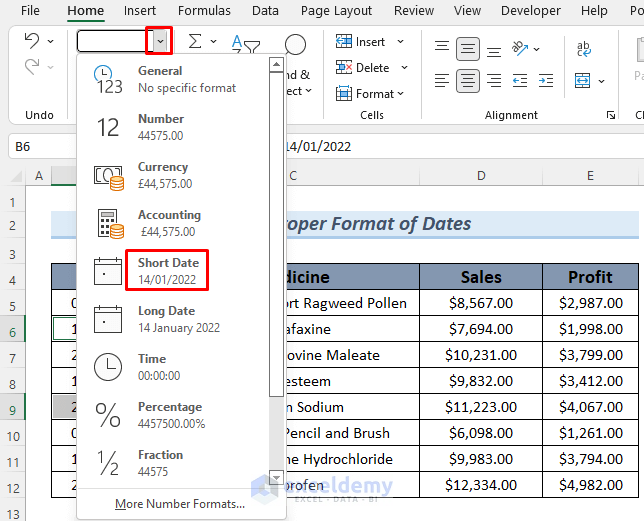Switch to the Page Layout tab
Image resolution: width=644 pixels, height=521 pixels.
click(336, 11)
